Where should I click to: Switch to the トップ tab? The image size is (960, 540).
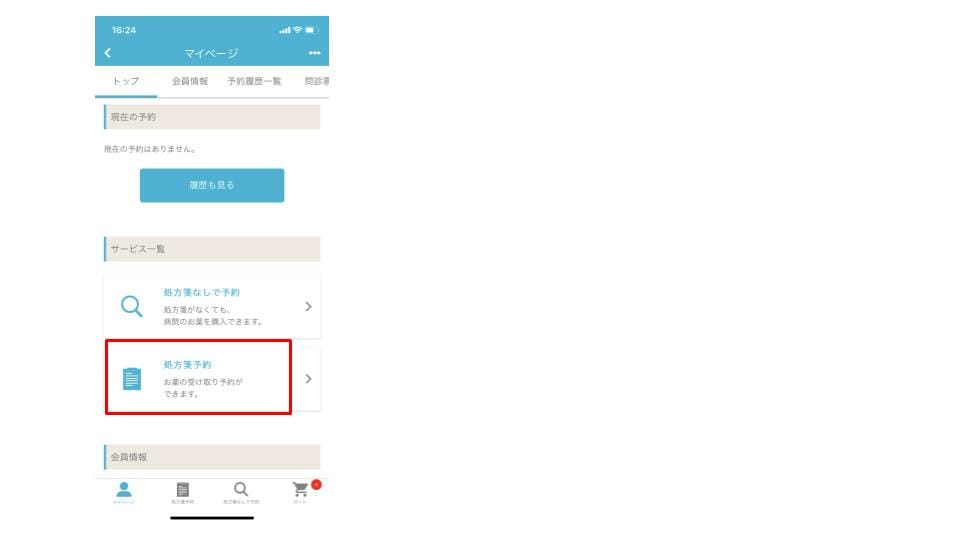[x=126, y=81]
